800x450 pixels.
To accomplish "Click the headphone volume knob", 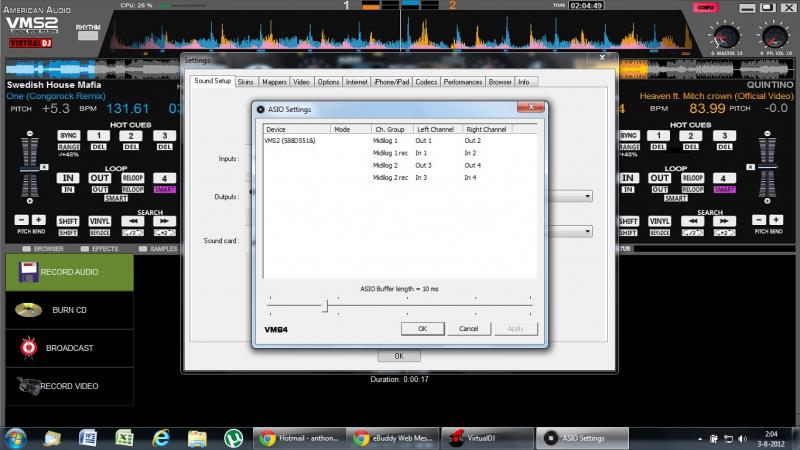I will [x=774, y=37].
